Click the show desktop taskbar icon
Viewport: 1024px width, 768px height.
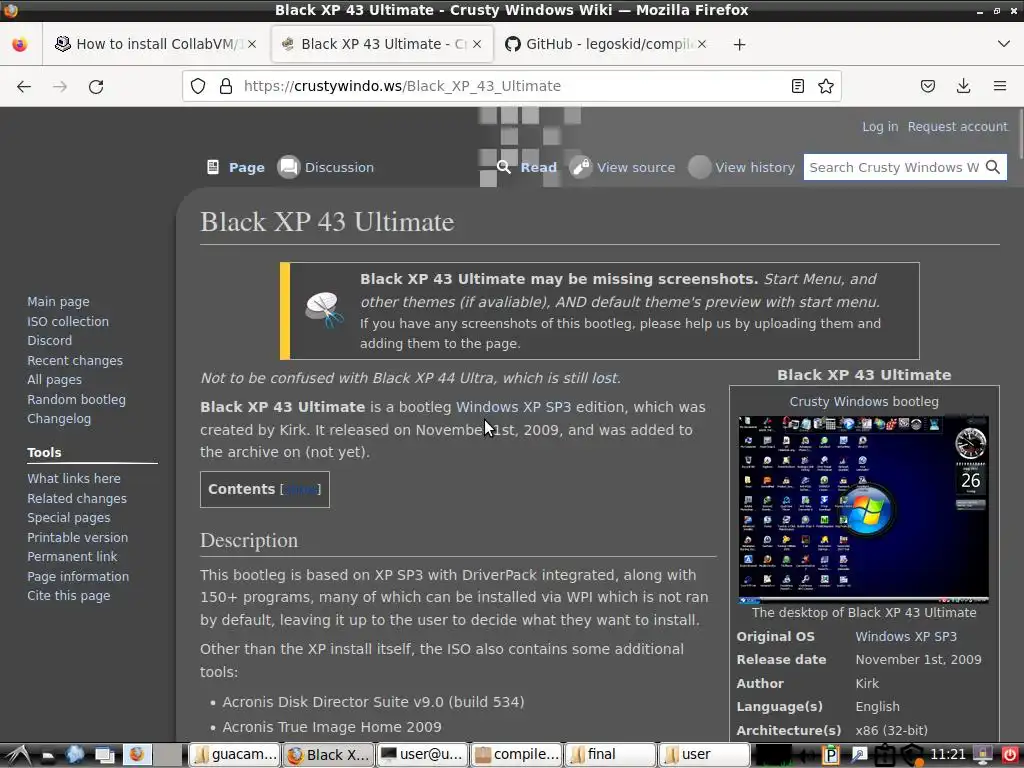(x=104, y=755)
